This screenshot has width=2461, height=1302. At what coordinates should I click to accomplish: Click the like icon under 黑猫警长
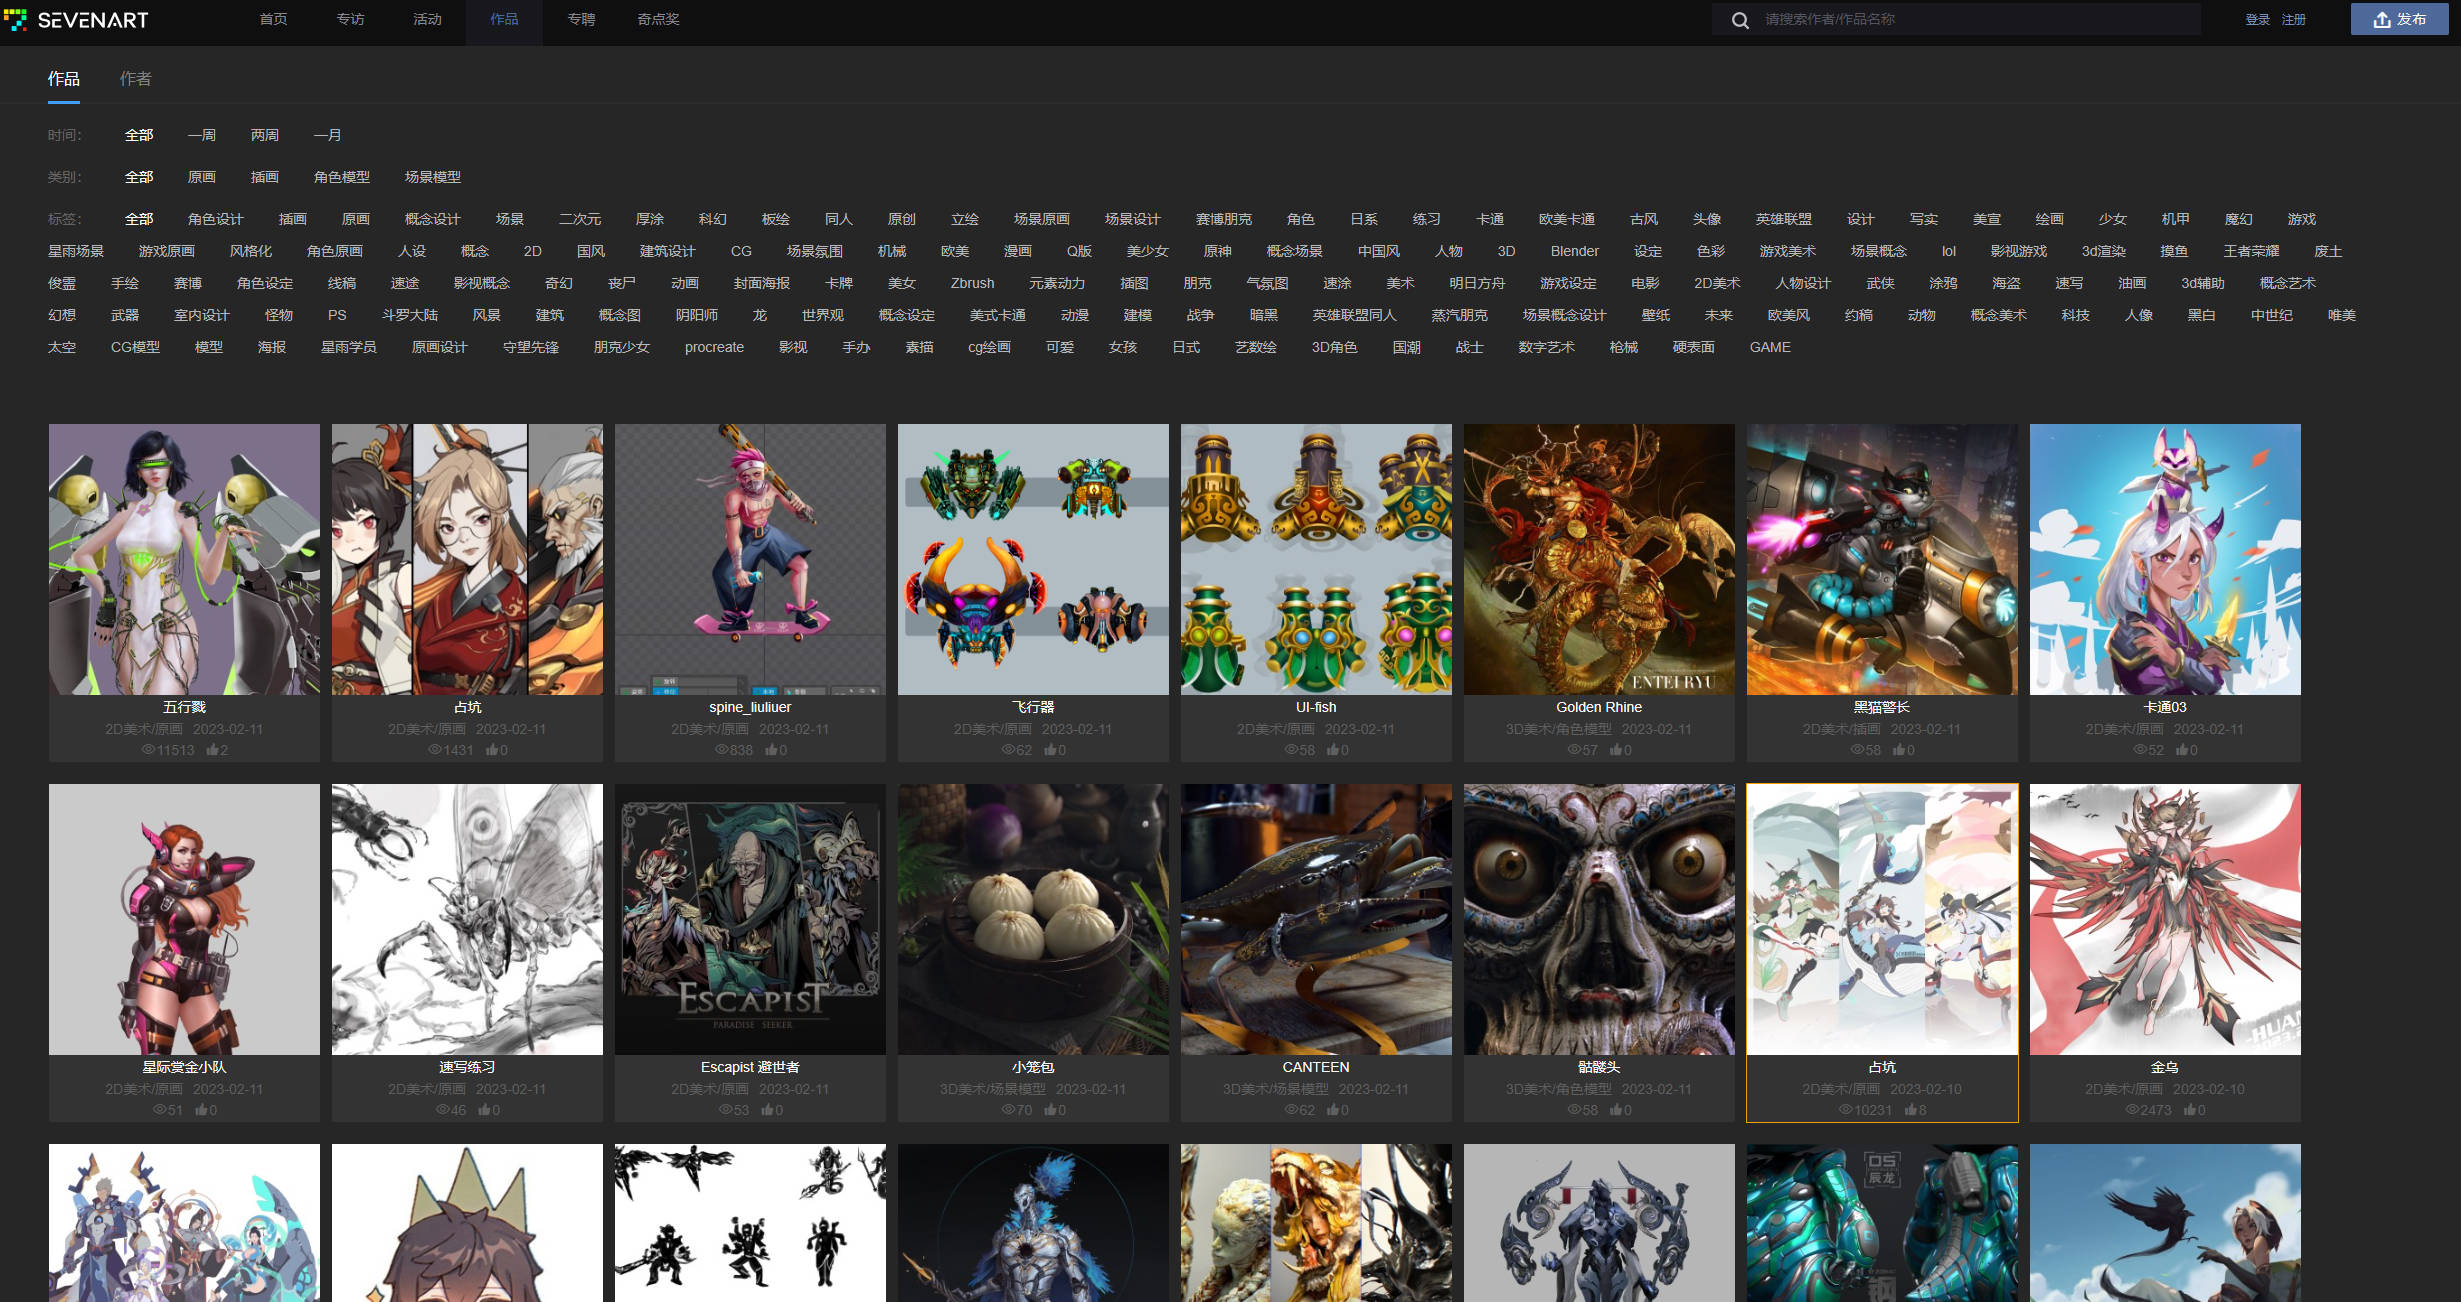point(1899,750)
